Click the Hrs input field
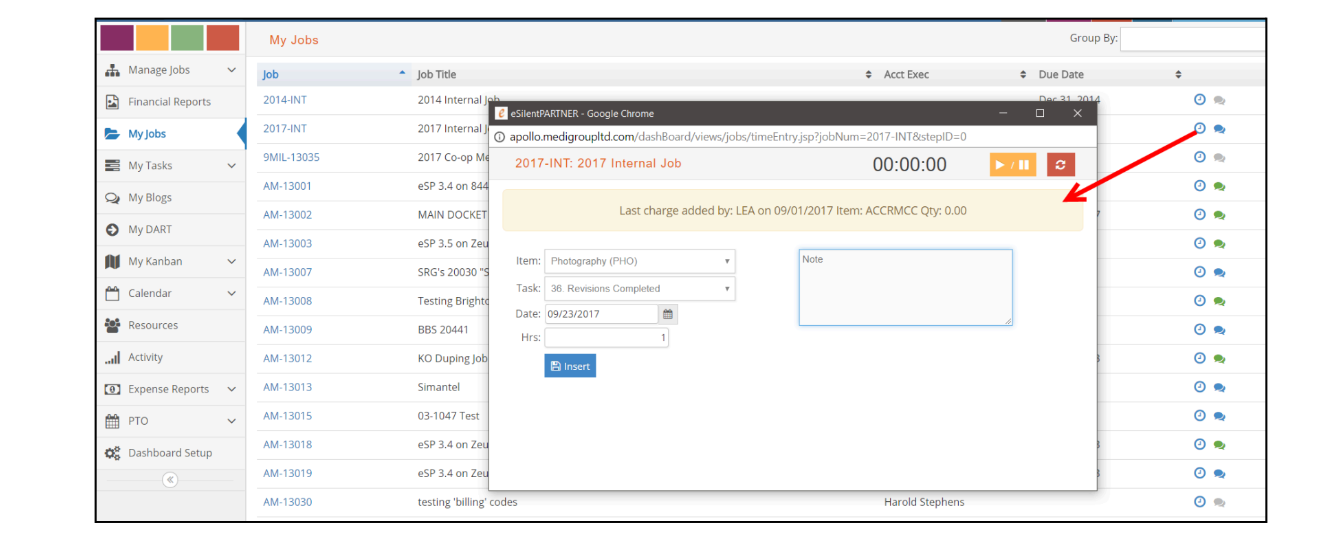Viewport: 1322px width, 533px height. click(x=606, y=338)
